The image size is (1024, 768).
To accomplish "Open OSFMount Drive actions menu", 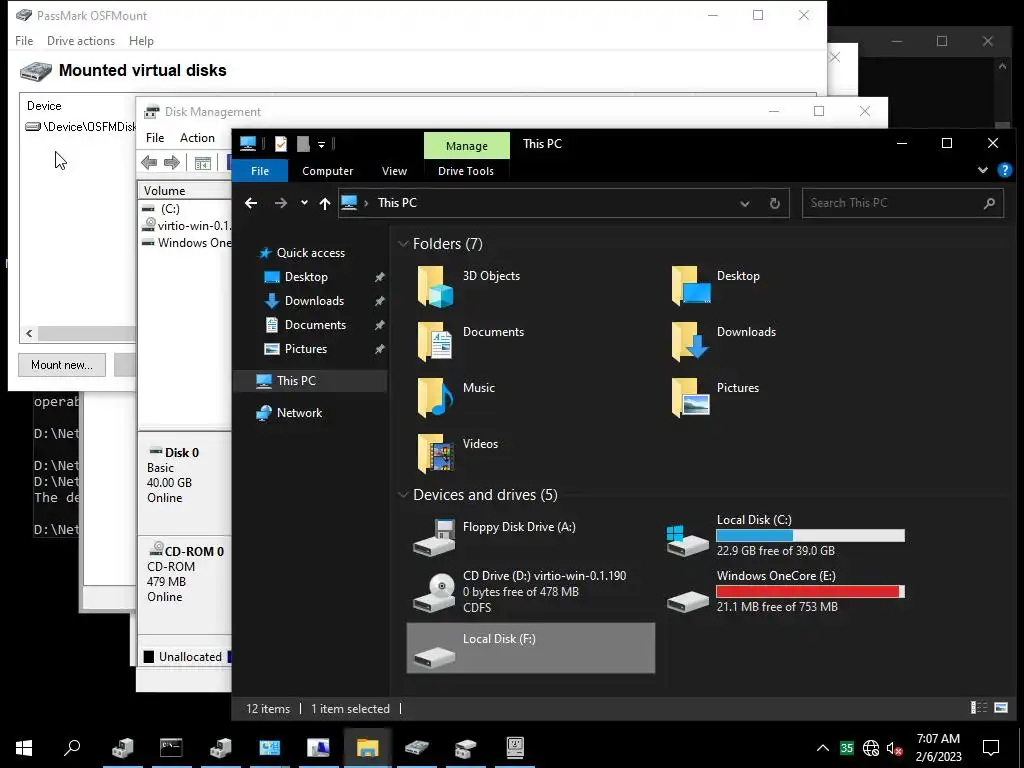I will coord(81,40).
